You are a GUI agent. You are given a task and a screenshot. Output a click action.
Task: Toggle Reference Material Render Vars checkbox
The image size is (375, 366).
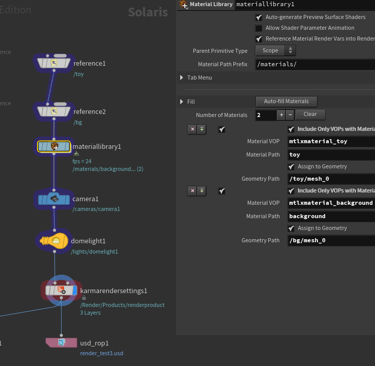point(259,39)
